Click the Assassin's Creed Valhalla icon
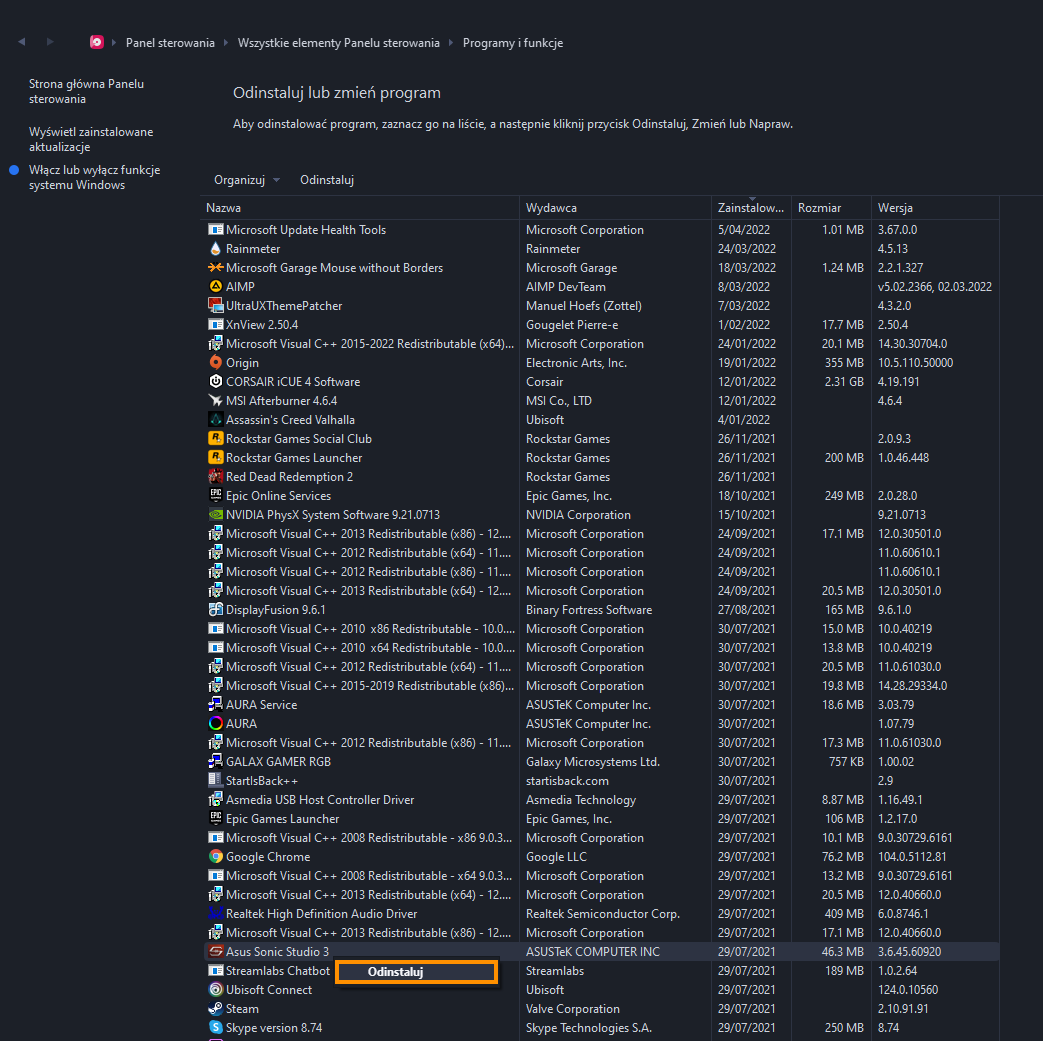This screenshot has height=1041, width=1043. pos(215,420)
